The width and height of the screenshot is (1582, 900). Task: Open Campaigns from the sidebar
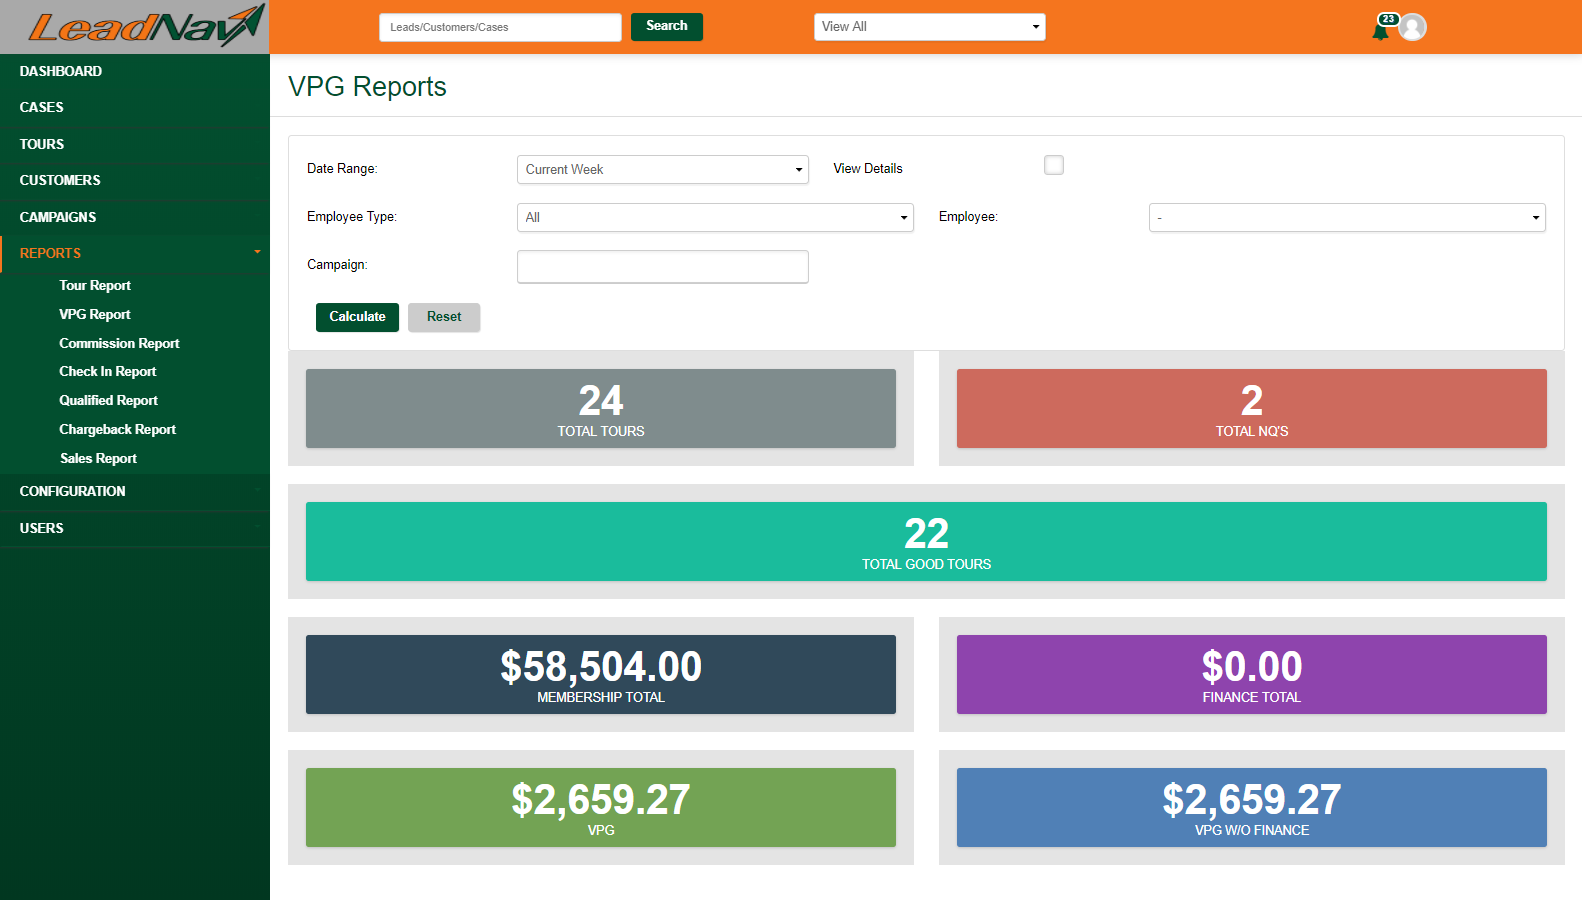(58, 217)
